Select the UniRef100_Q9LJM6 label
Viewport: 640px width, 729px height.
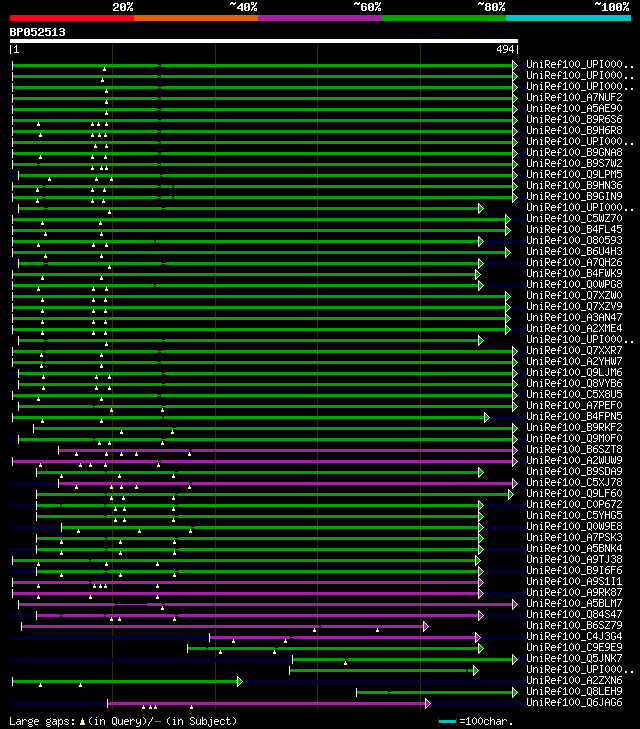574,372
